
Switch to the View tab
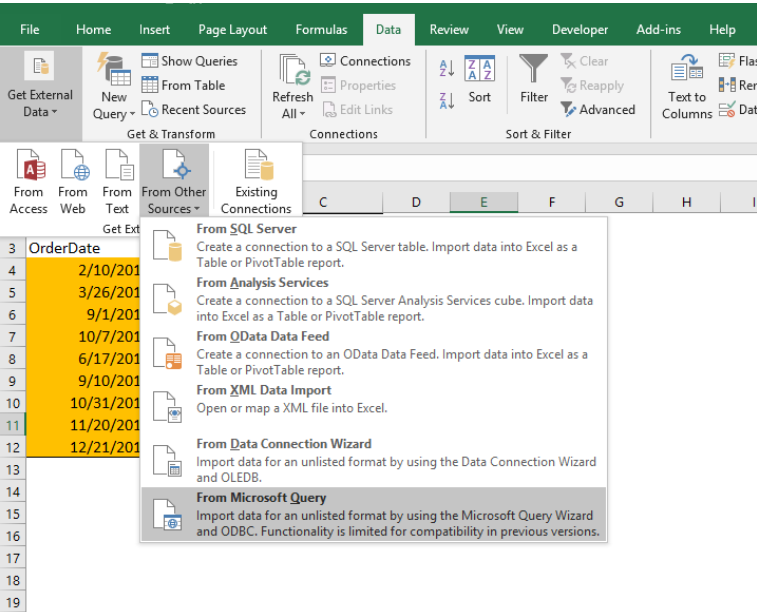click(x=510, y=30)
